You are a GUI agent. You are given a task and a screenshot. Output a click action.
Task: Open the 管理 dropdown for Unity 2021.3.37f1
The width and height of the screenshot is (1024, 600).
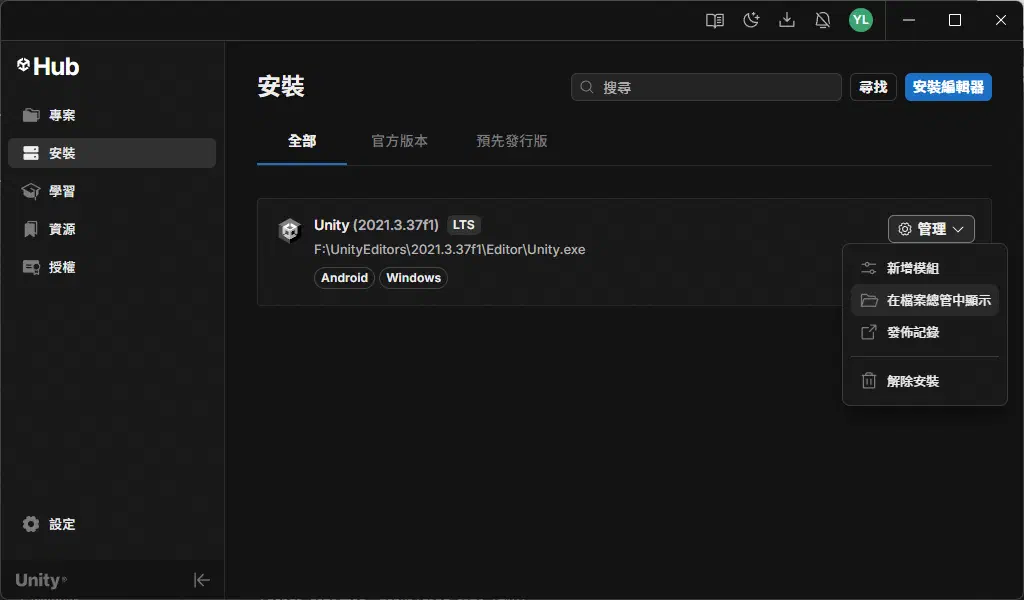tap(931, 229)
